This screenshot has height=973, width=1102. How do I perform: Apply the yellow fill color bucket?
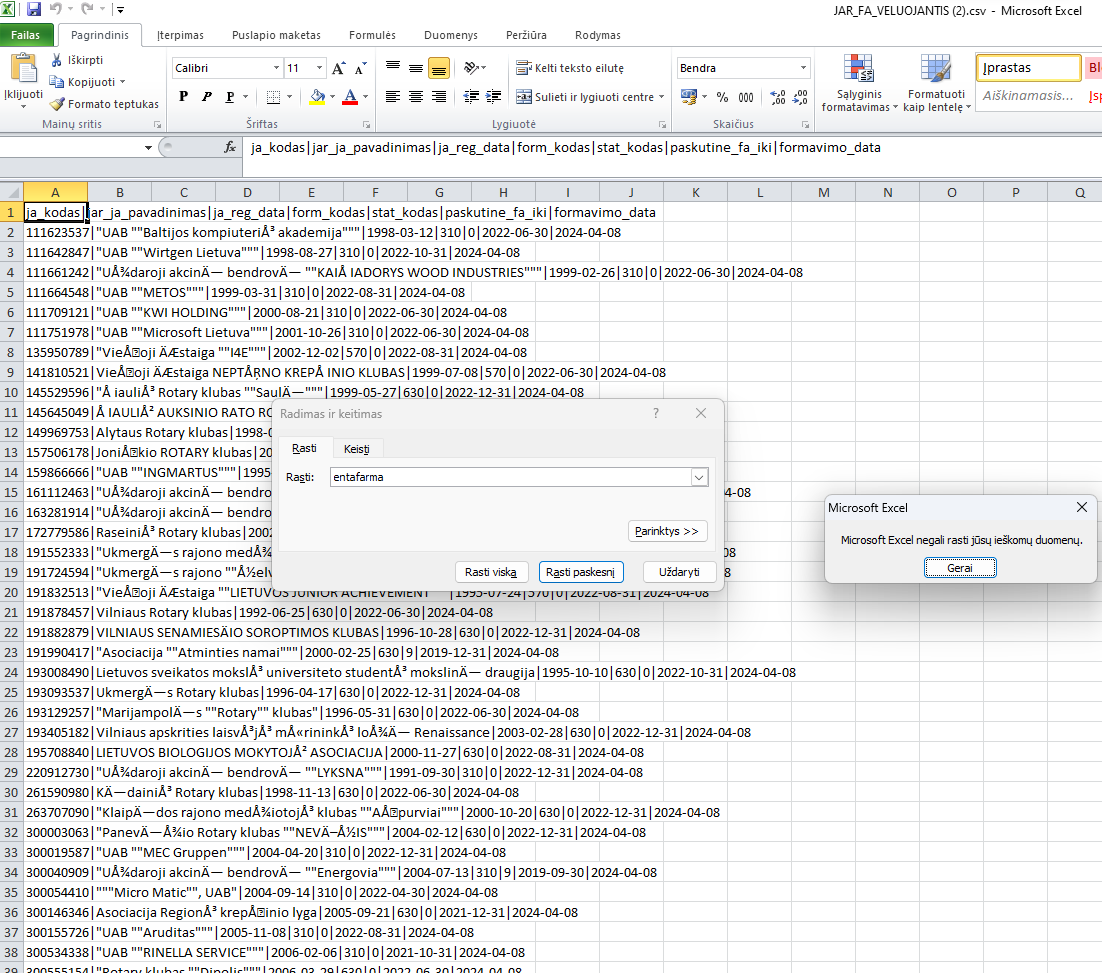pos(317,97)
